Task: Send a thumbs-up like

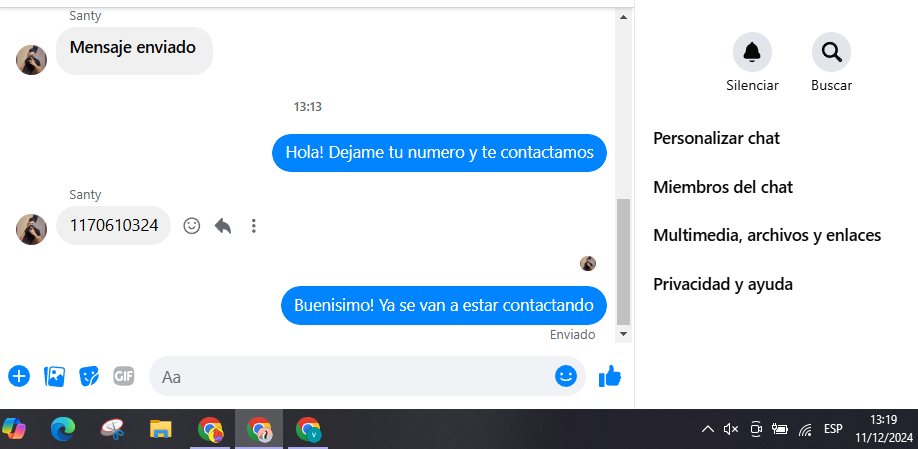Action: pyautogui.click(x=609, y=376)
